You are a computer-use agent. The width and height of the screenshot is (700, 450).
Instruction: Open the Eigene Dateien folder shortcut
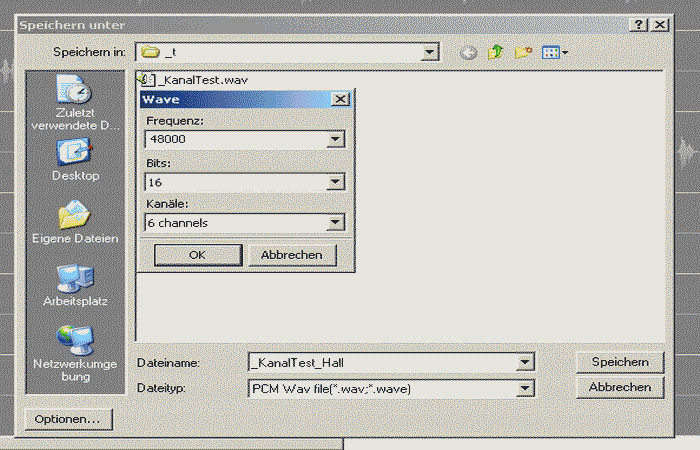pyautogui.click(x=75, y=223)
